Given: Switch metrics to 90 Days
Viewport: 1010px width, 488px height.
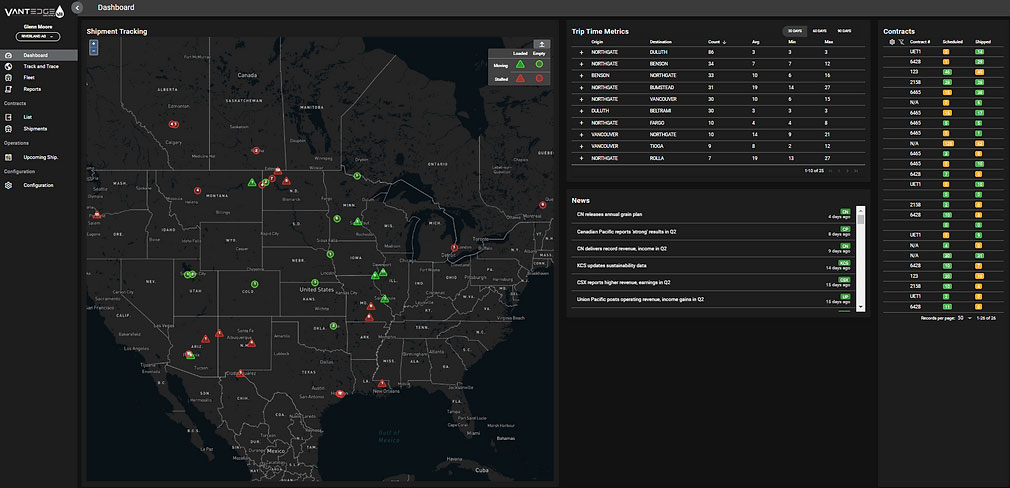Looking at the screenshot, I should (845, 31).
